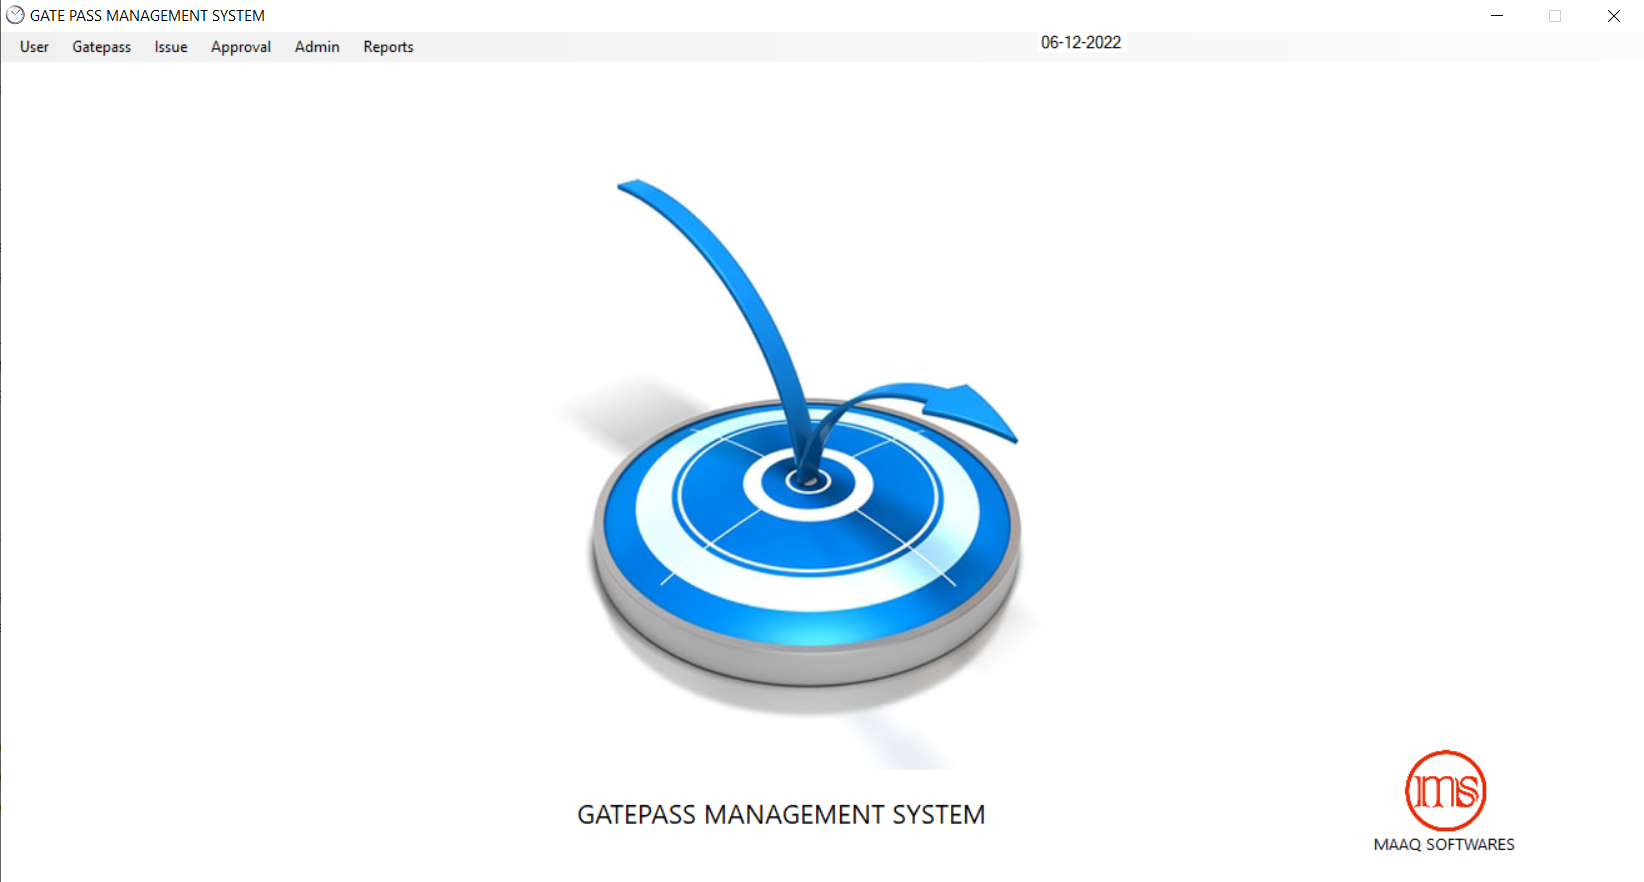Open the Reports menu

[388, 47]
